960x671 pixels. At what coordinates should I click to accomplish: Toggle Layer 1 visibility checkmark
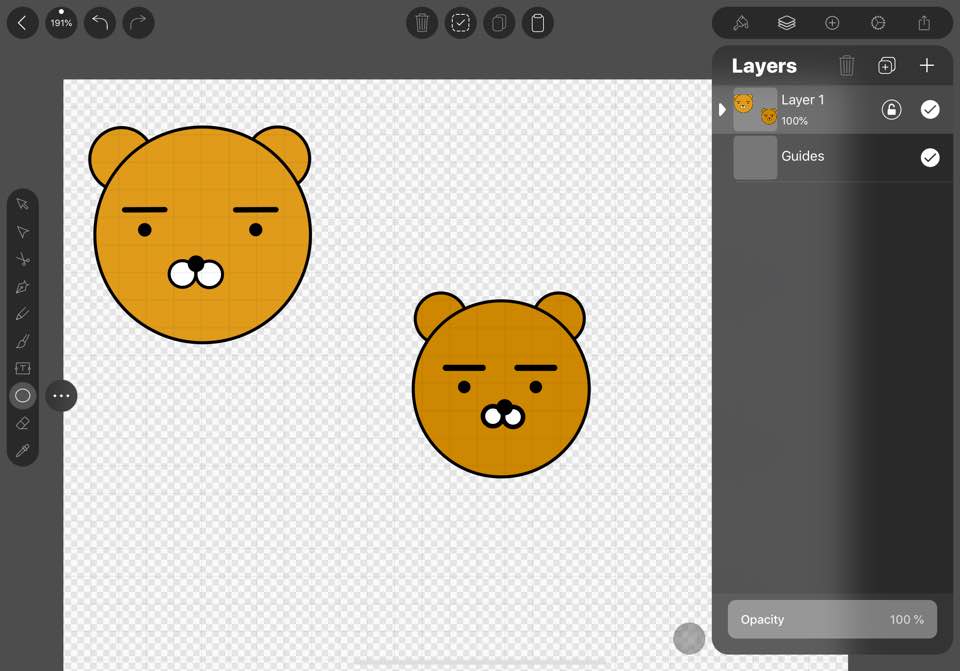pyautogui.click(x=929, y=110)
